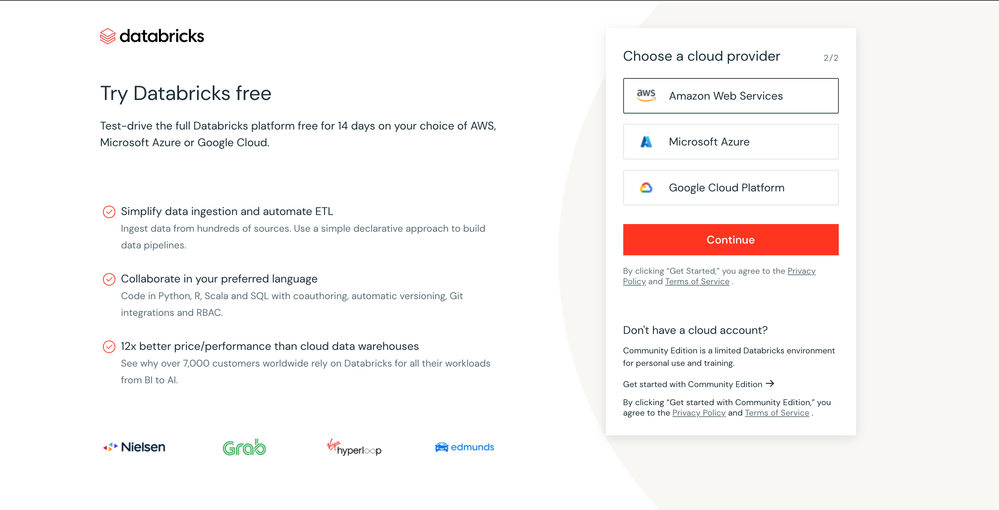Select Amazon Web Services as provider
The image size is (999, 510).
[x=730, y=96]
